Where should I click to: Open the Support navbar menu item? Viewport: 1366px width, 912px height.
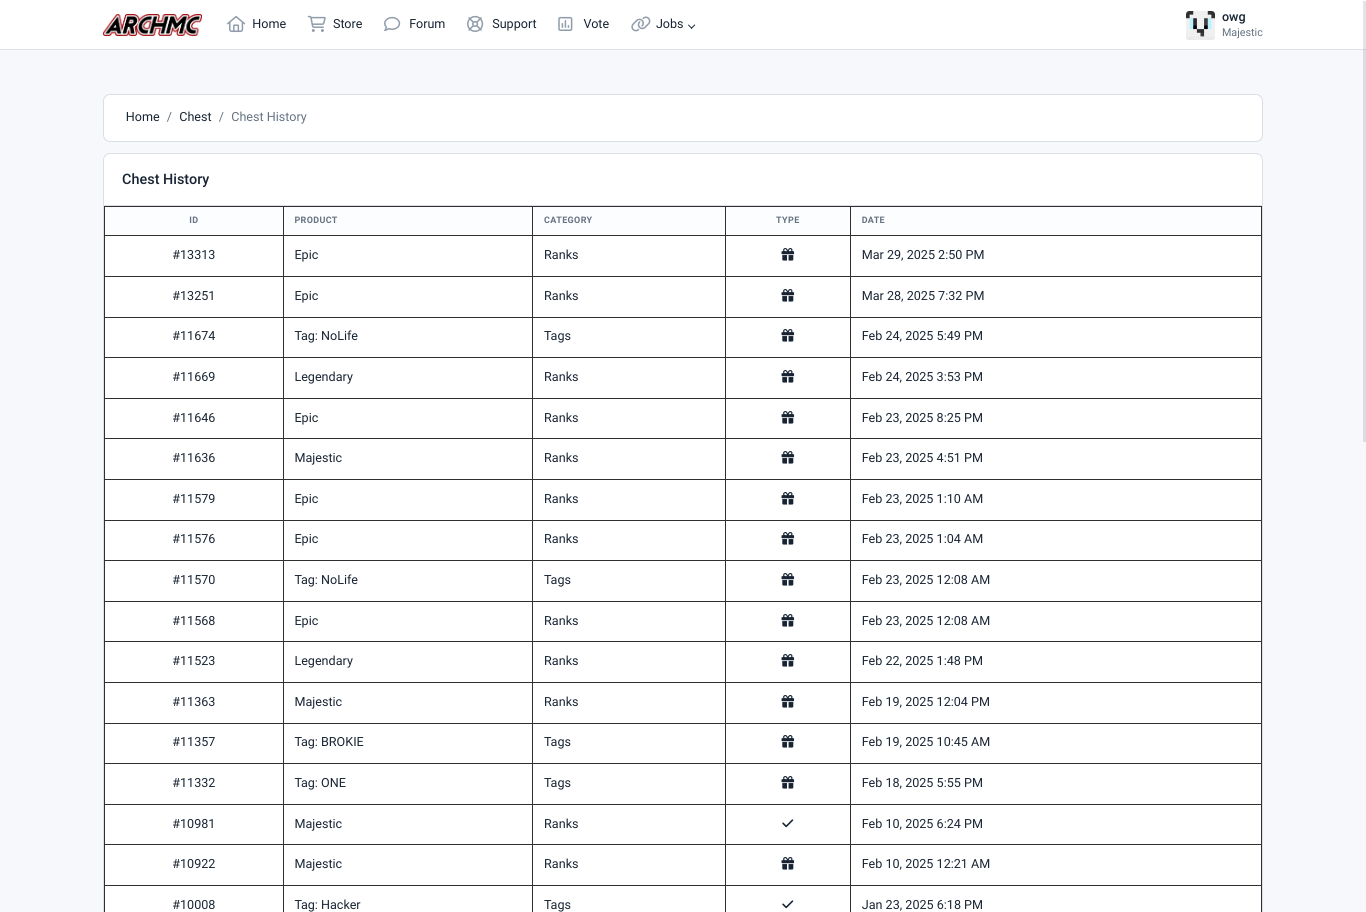coord(501,24)
